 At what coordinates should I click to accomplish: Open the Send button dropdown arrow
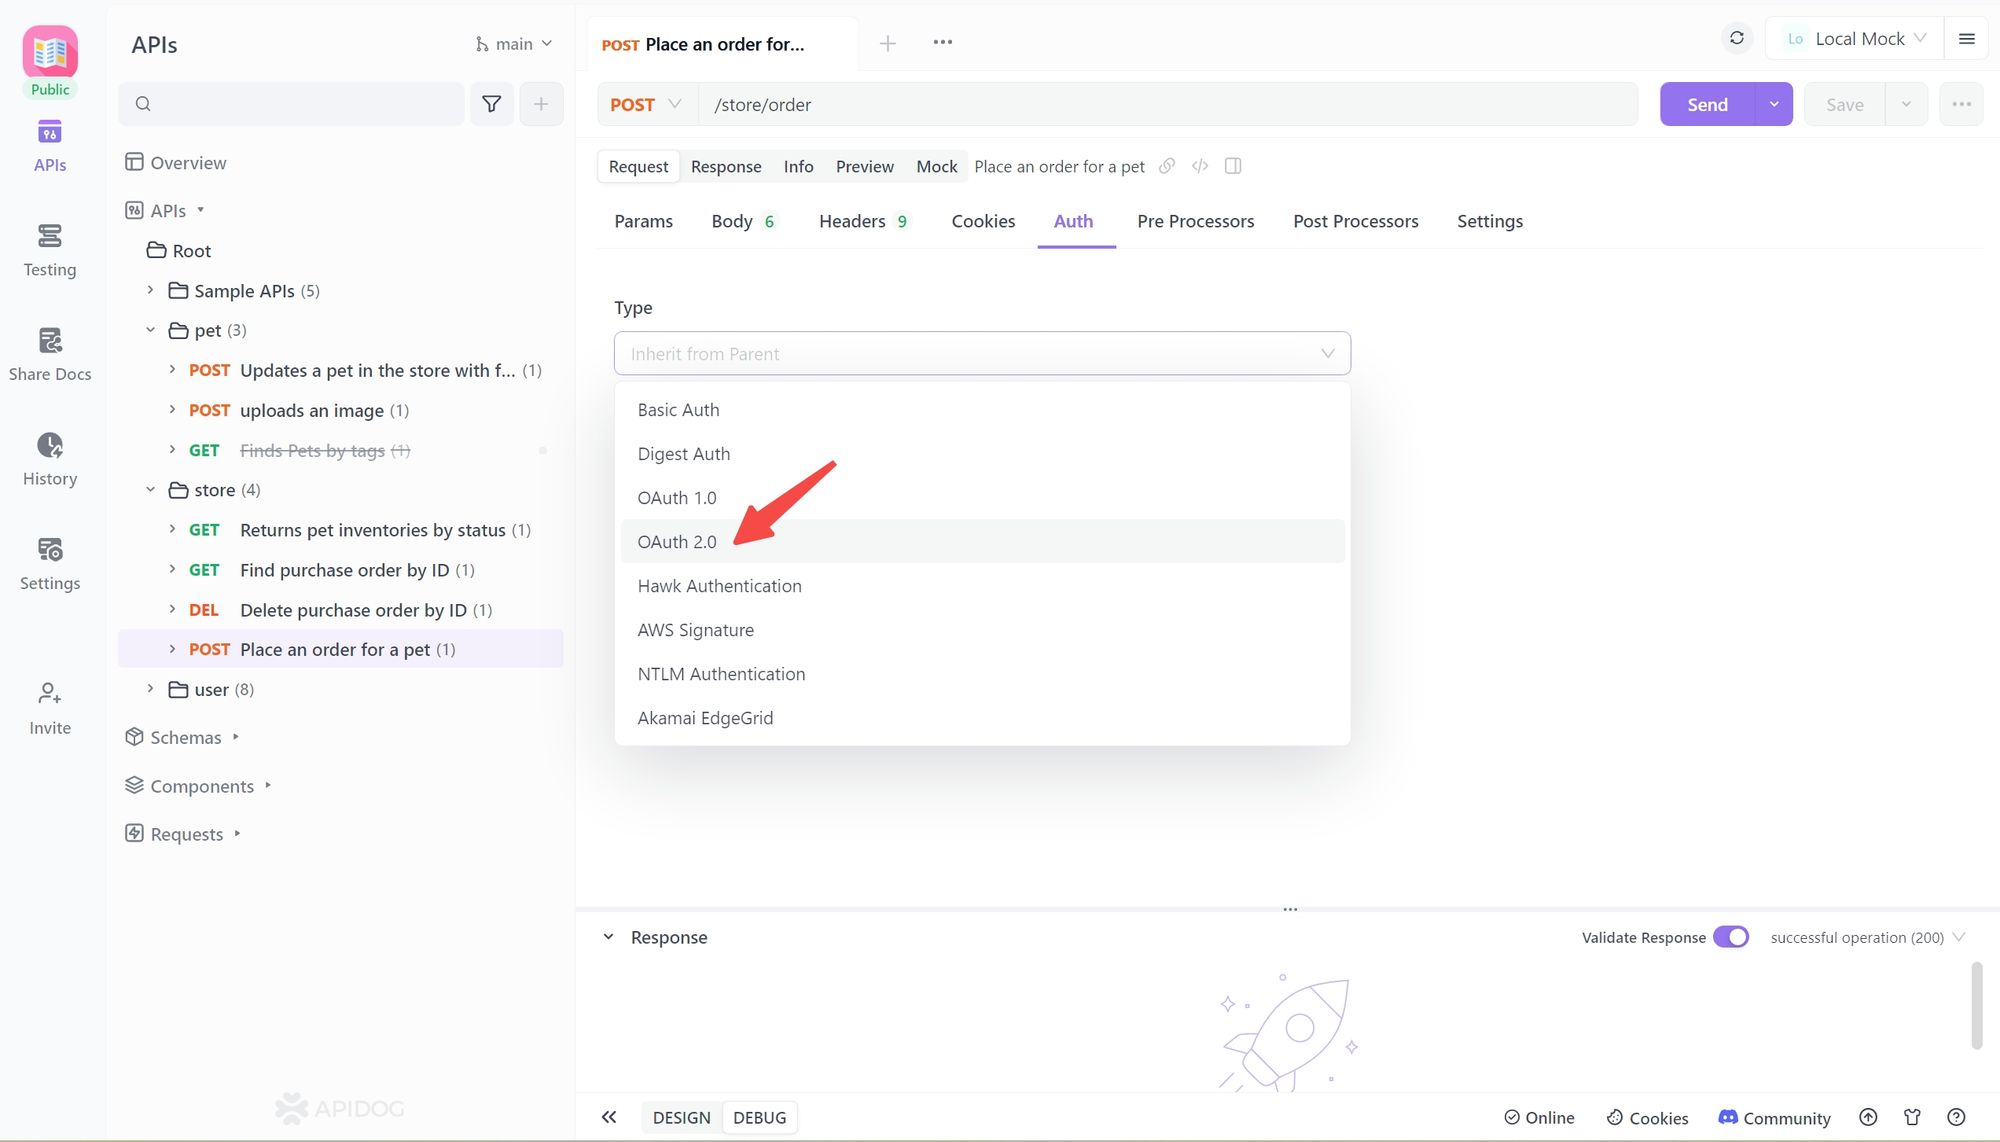tap(1774, 104)
